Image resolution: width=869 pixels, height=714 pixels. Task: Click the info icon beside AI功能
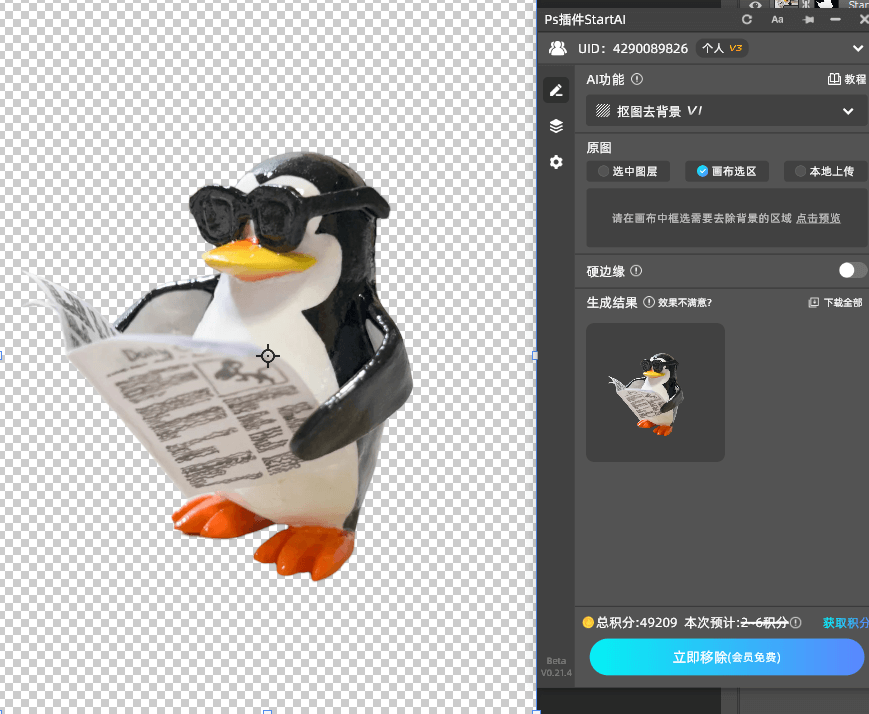(637, 80)
